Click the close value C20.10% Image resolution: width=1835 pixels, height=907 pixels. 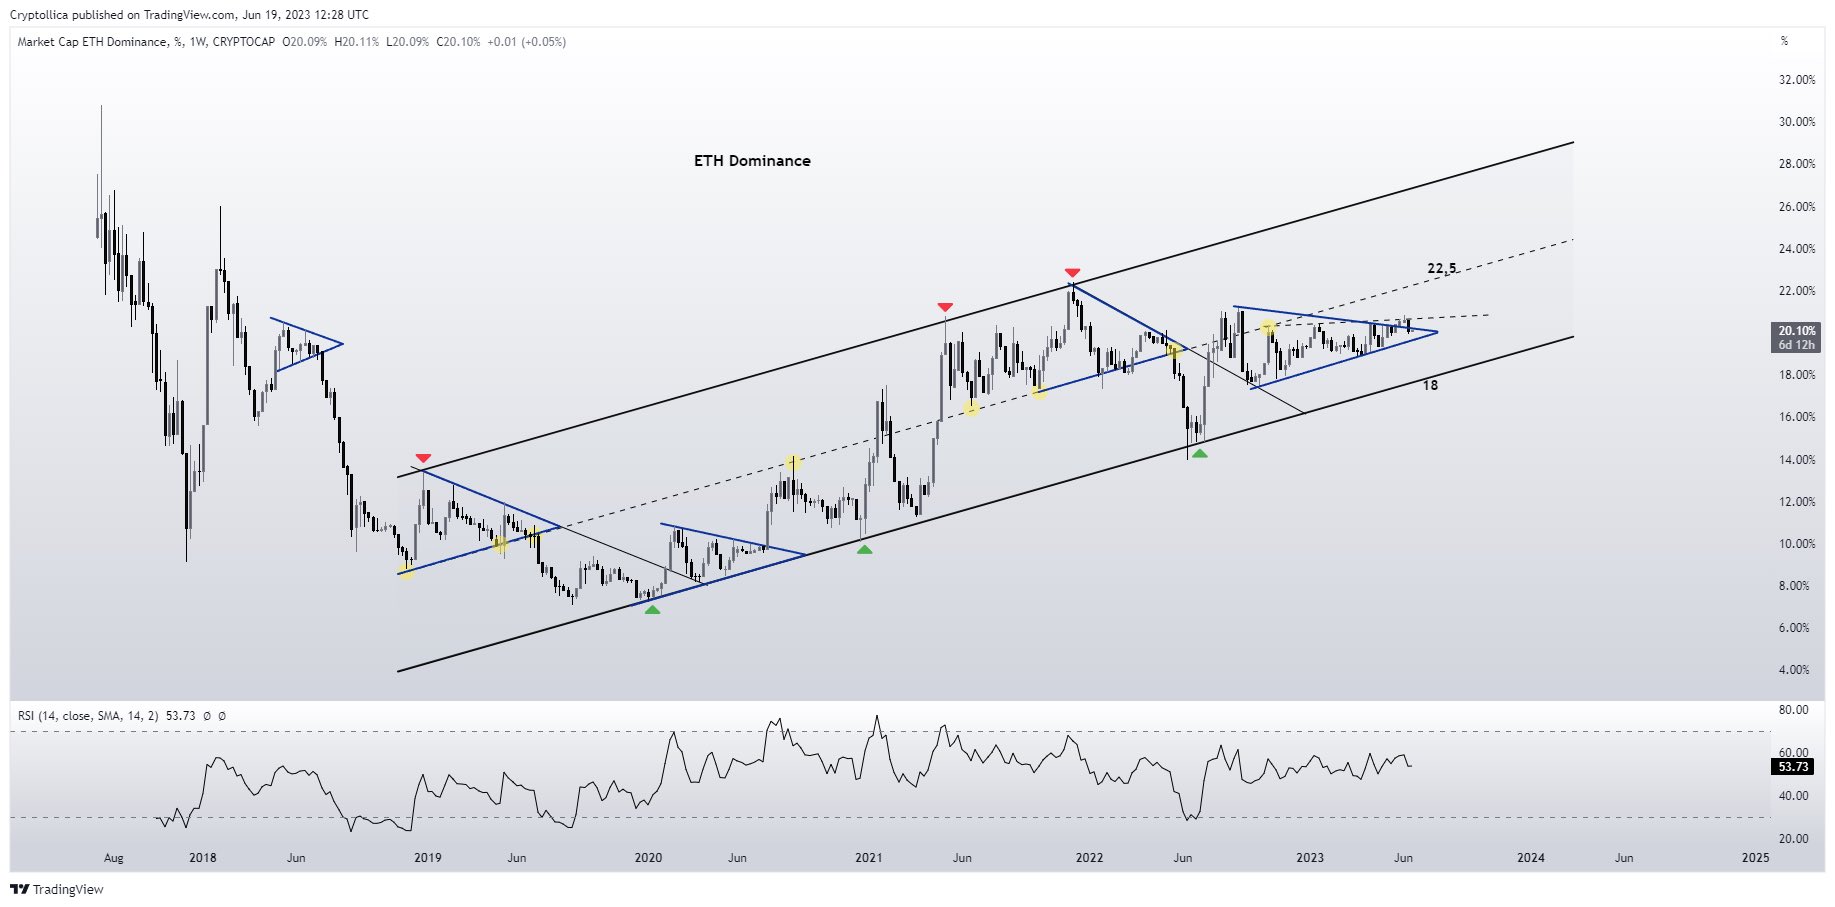tap(458, 42)
